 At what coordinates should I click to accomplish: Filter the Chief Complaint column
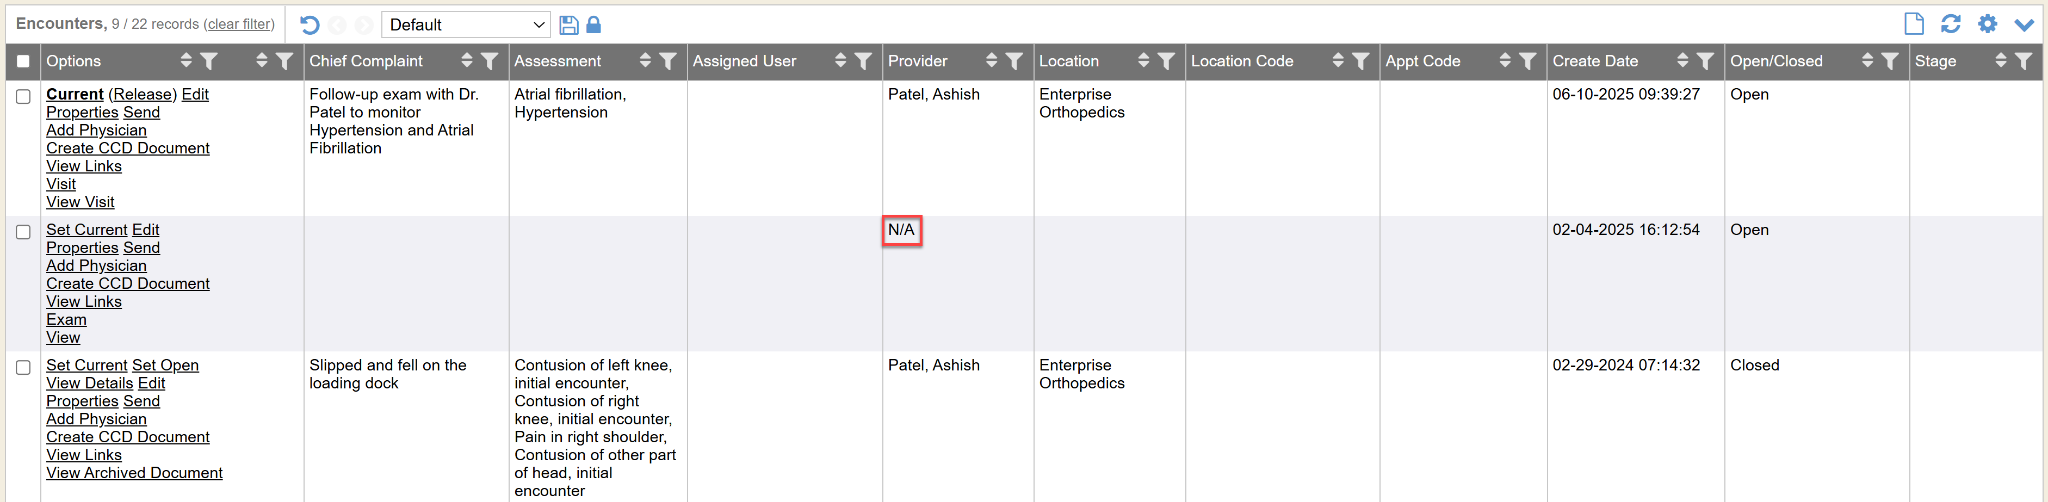[x=490, y=61]
